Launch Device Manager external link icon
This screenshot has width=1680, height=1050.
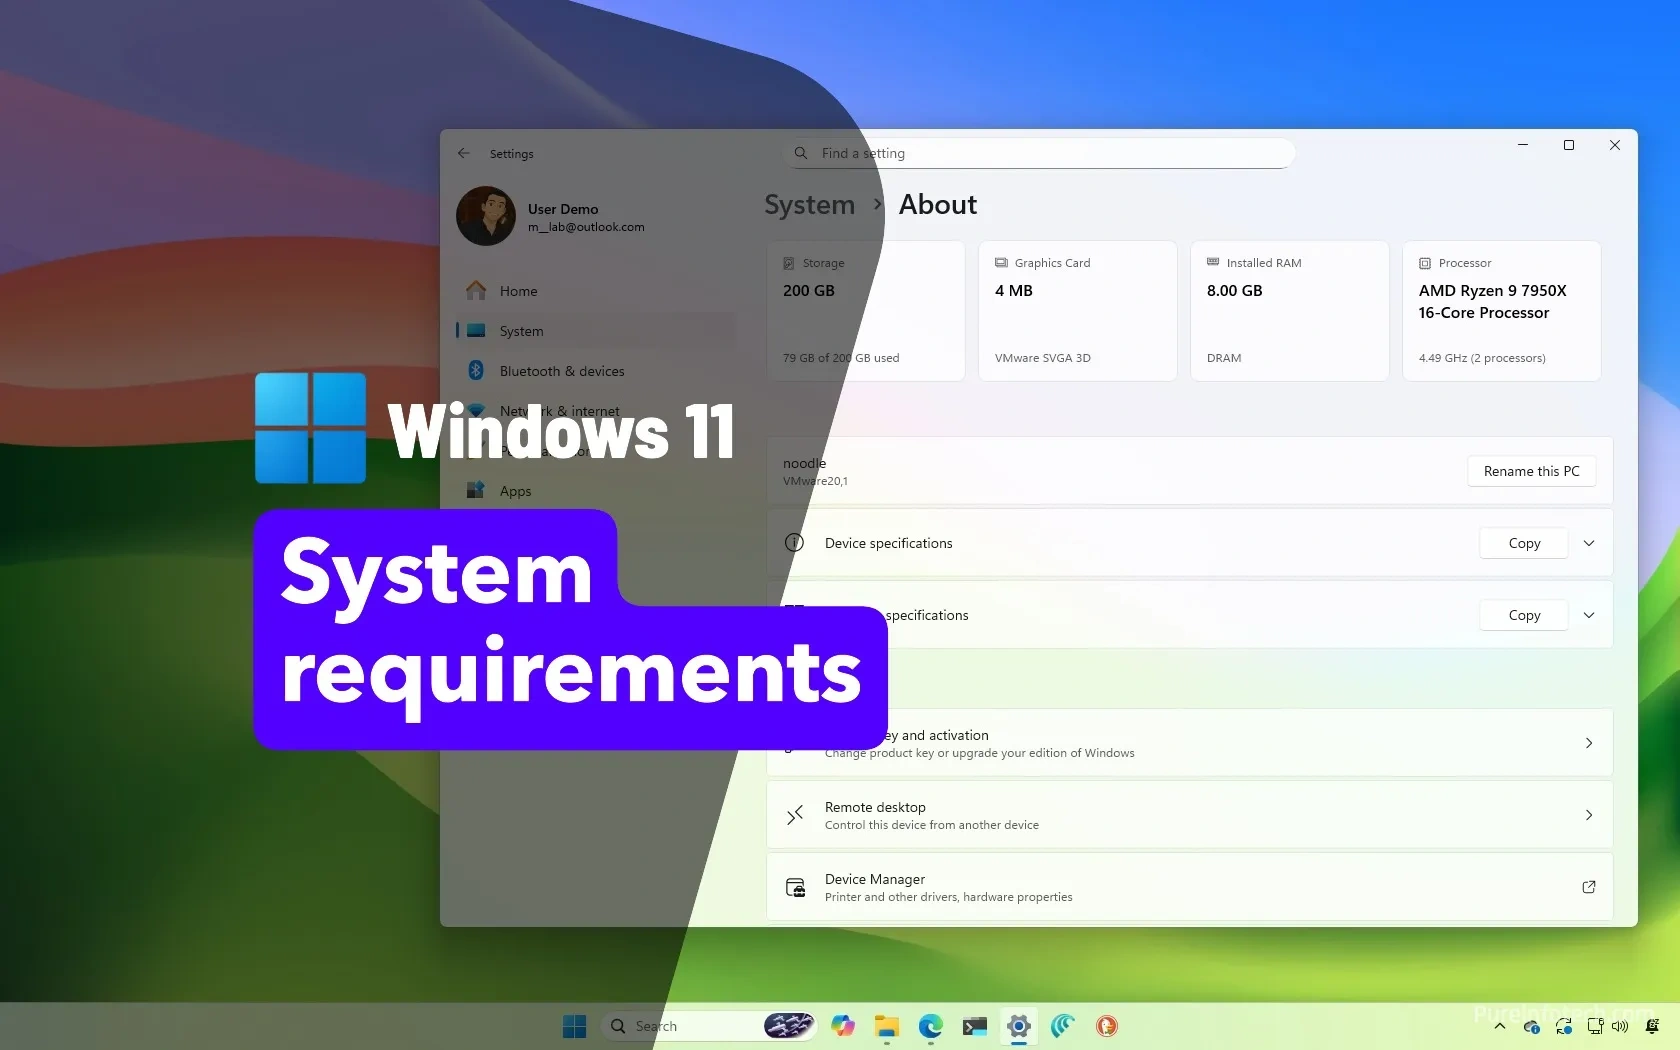point(1588,887)
